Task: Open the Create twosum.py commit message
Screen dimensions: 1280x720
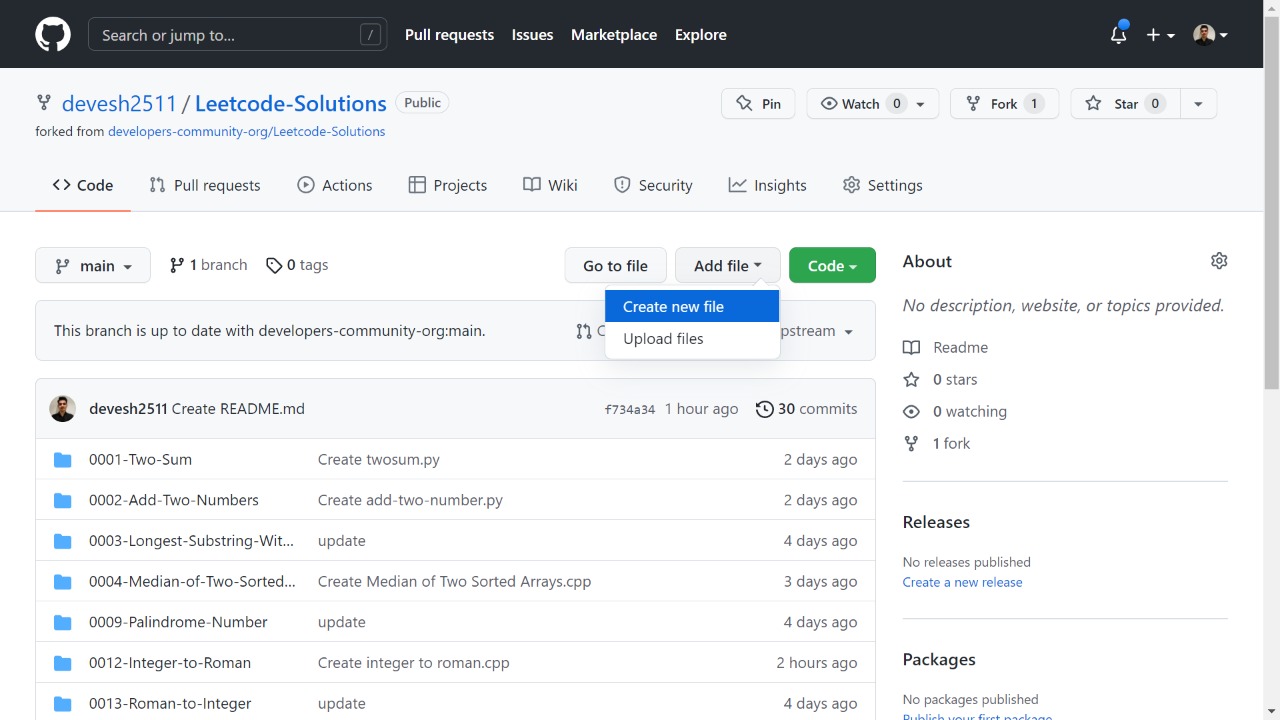Action: pyautogui.click(x=379, y=460)
